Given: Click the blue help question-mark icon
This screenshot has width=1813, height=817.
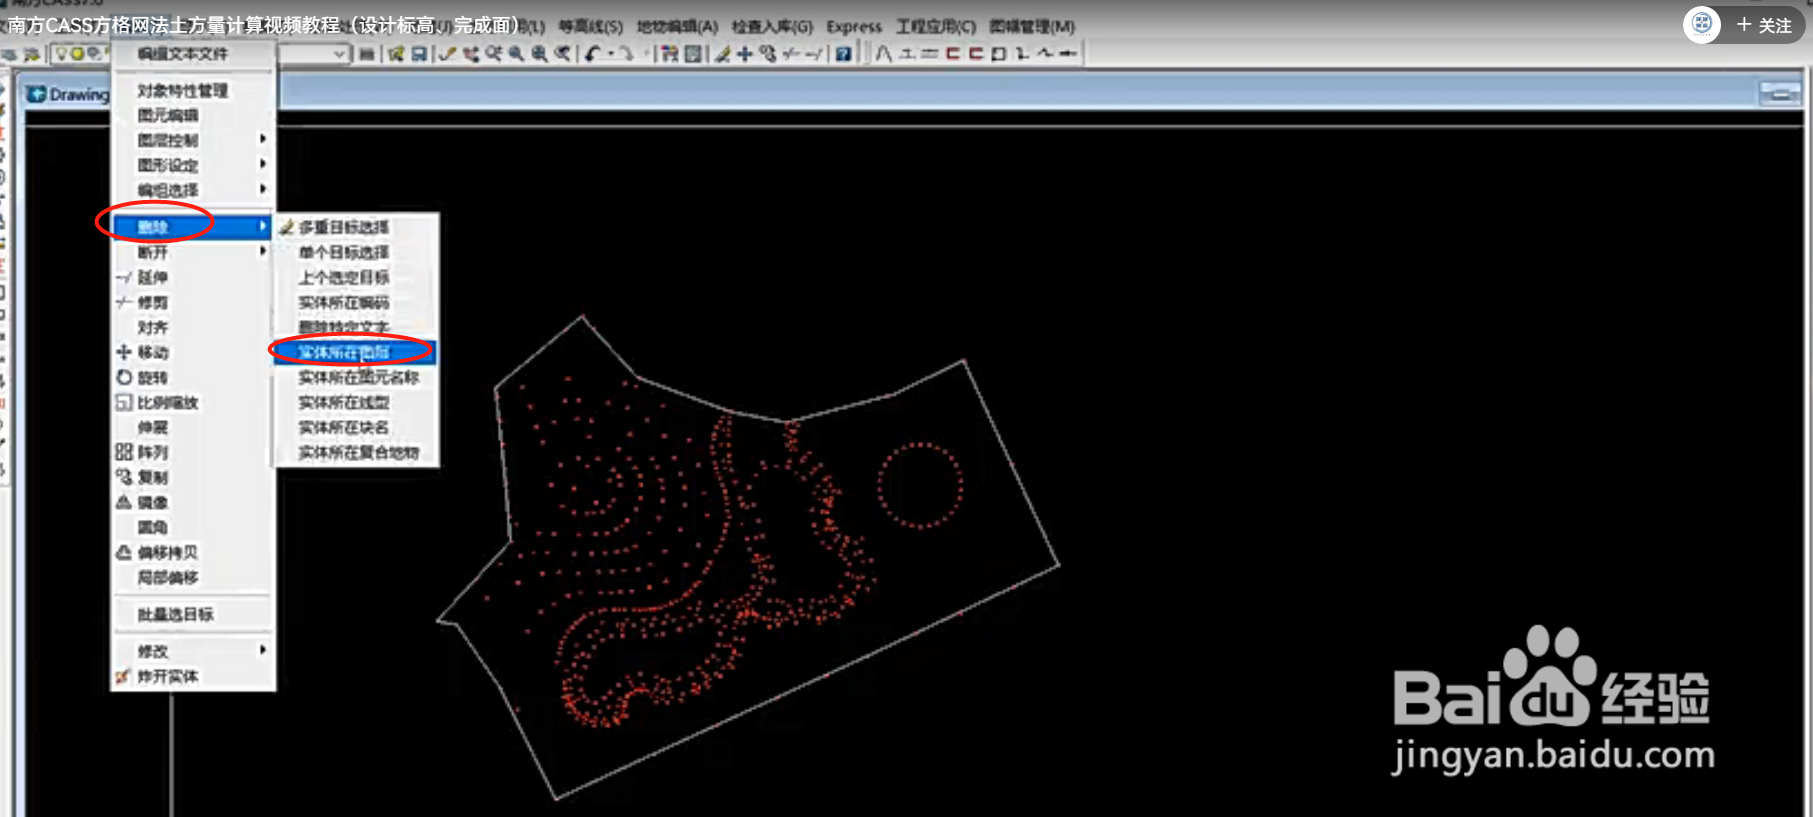Looking at the screenshot, I should coord(844,54).
